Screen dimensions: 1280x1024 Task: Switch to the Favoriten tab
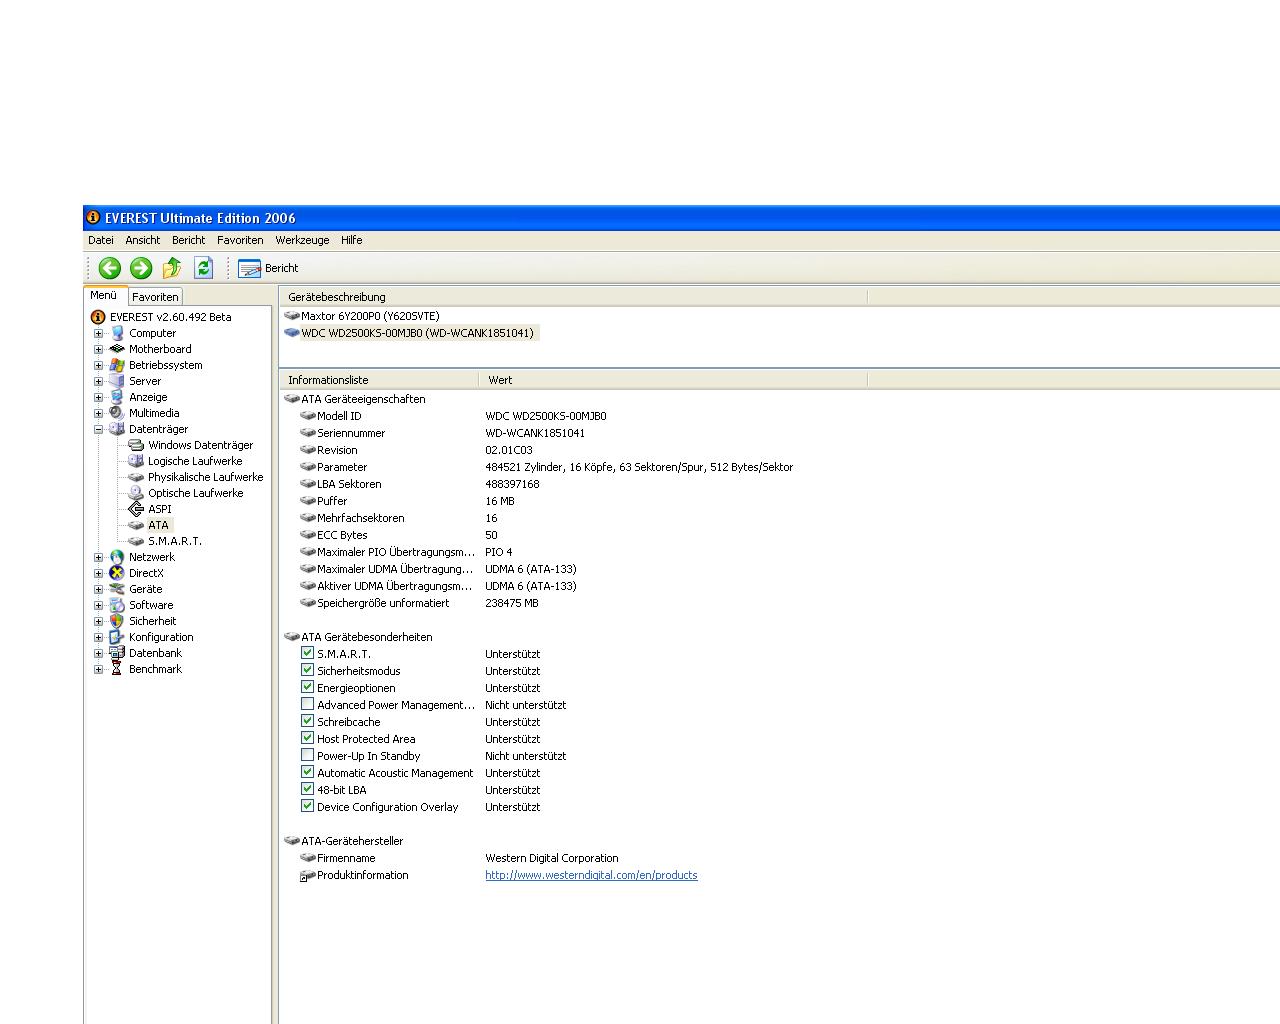[155, 297]
